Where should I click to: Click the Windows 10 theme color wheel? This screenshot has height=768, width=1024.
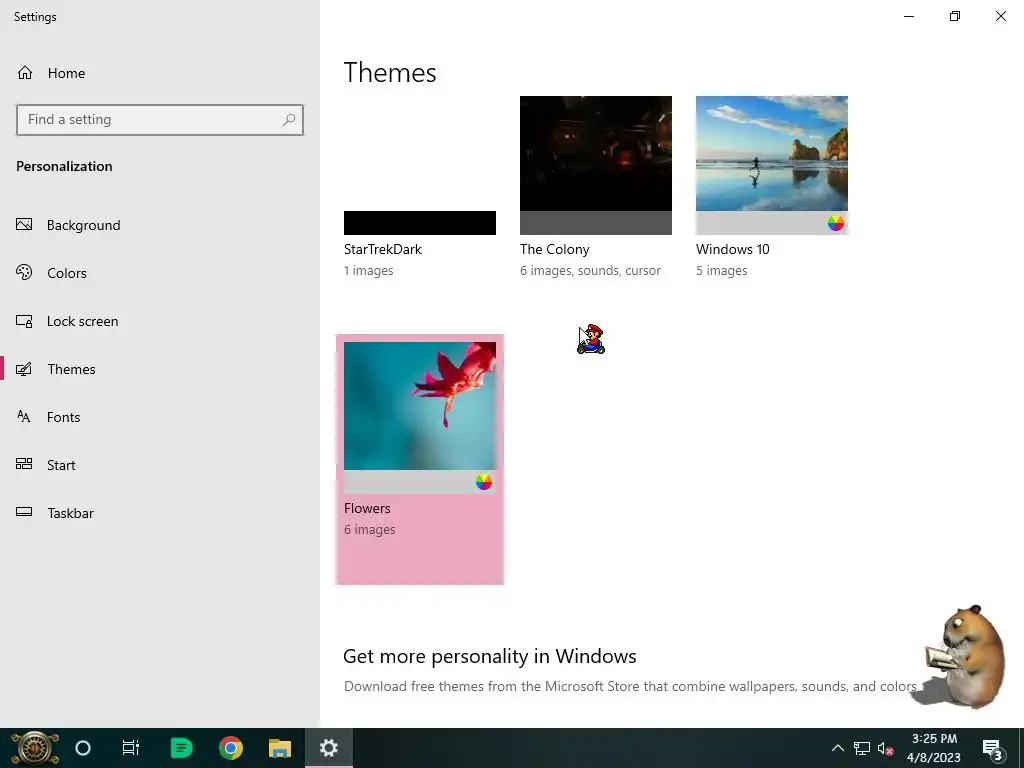836,223
